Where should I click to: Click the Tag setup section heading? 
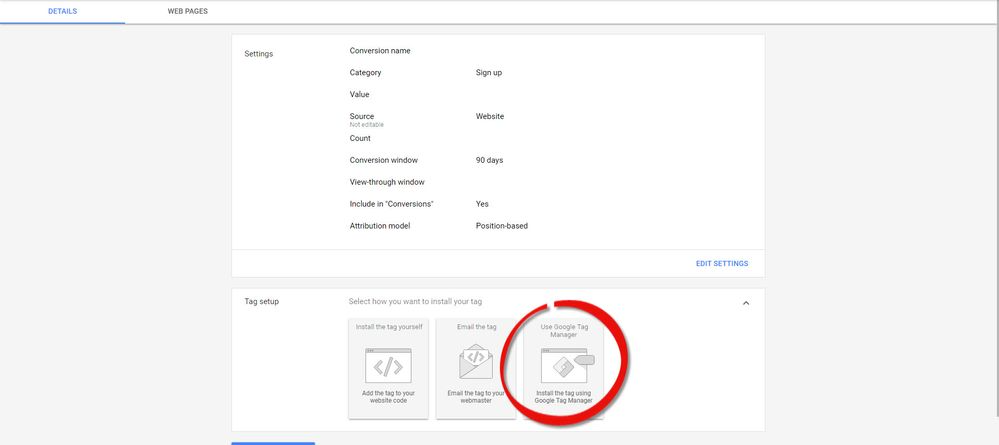point(261,302)
